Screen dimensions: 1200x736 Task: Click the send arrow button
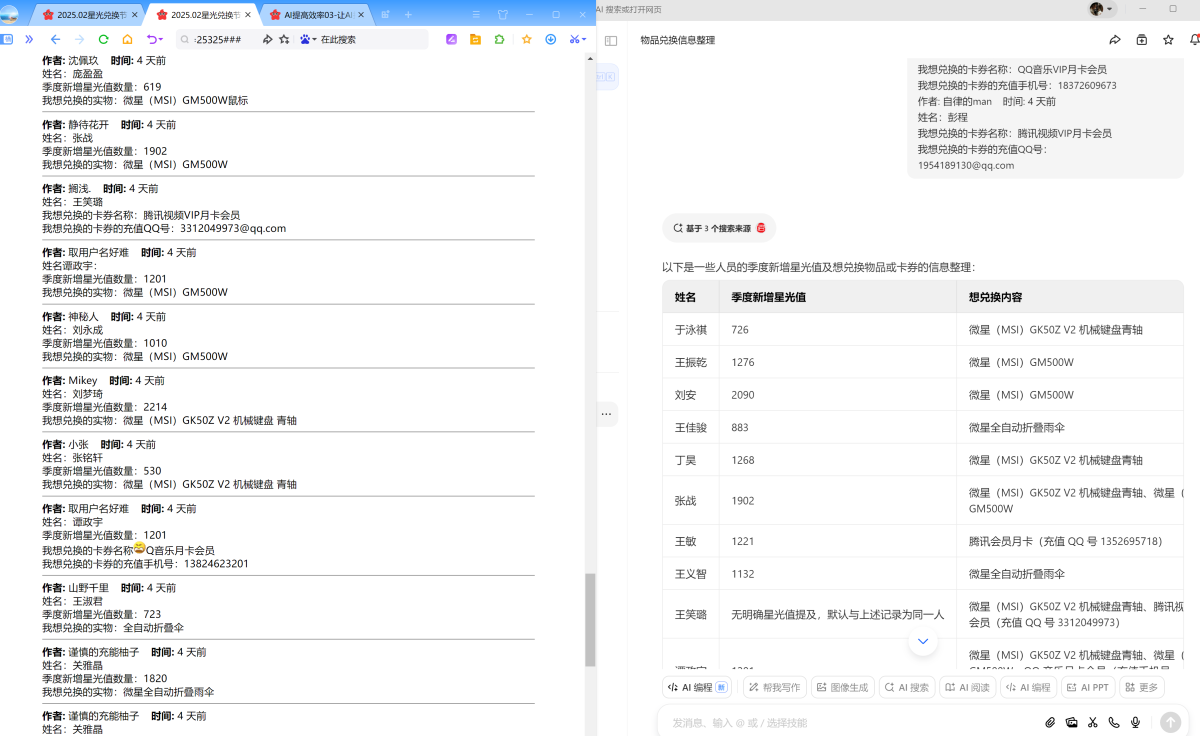coord(1170,722)
